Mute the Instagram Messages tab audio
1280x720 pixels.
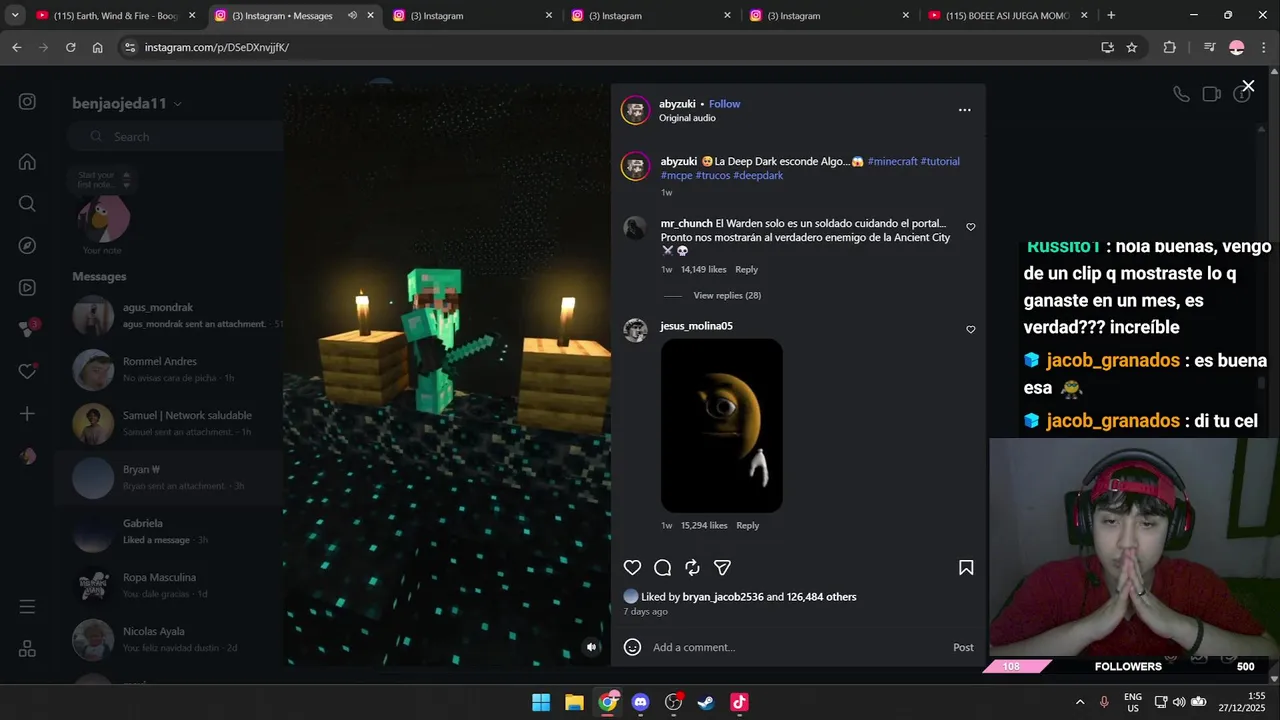click(x=352, y=16)
